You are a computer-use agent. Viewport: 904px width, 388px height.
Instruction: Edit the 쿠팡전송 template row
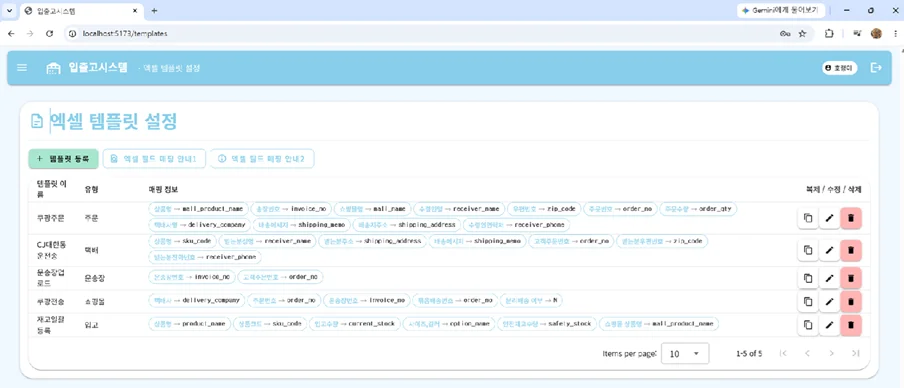point(830,302)
